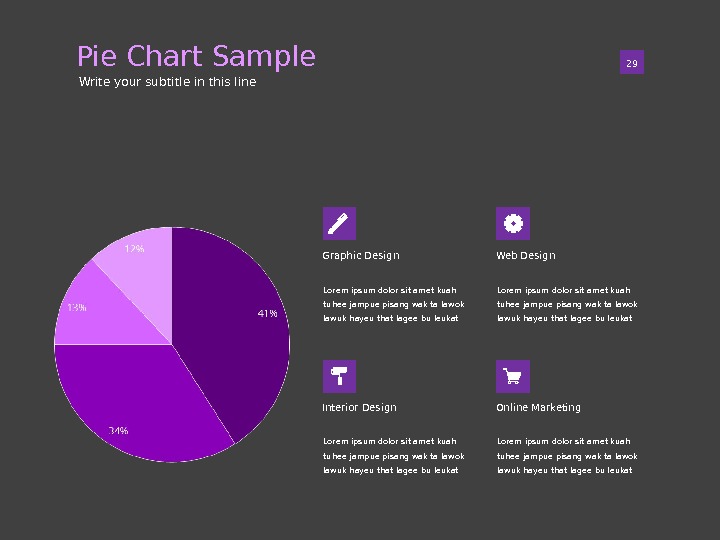Click the subtitle line text
The height and width of the screenshot is (540, 720).
click(167, 82)
